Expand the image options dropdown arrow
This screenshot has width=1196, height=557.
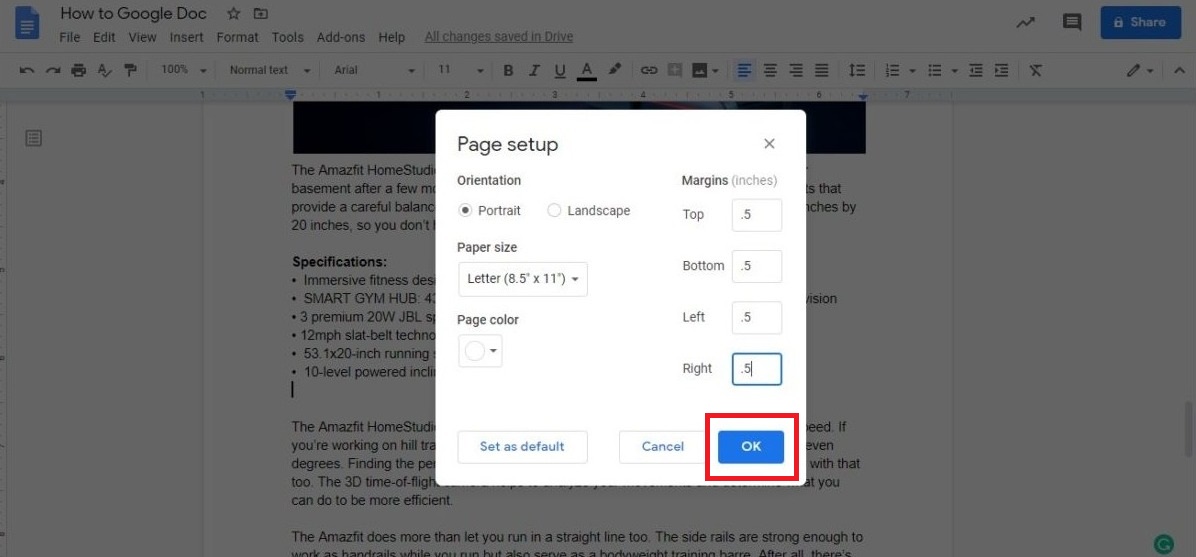click(715, 70)
